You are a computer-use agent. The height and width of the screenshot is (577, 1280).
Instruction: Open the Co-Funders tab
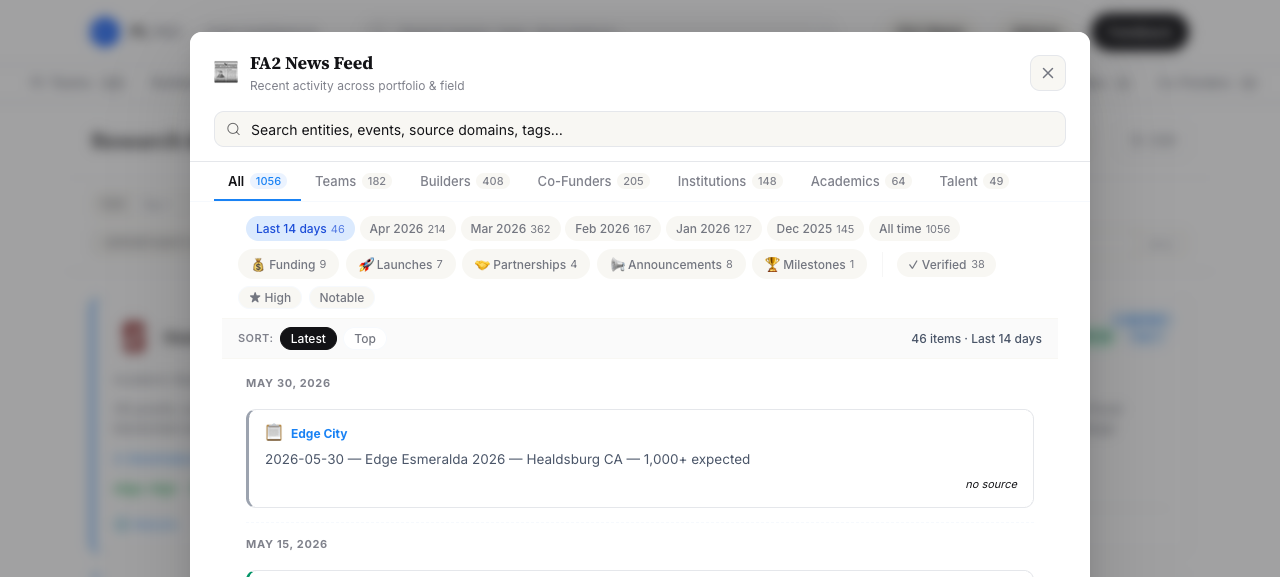tap(594, 181)
